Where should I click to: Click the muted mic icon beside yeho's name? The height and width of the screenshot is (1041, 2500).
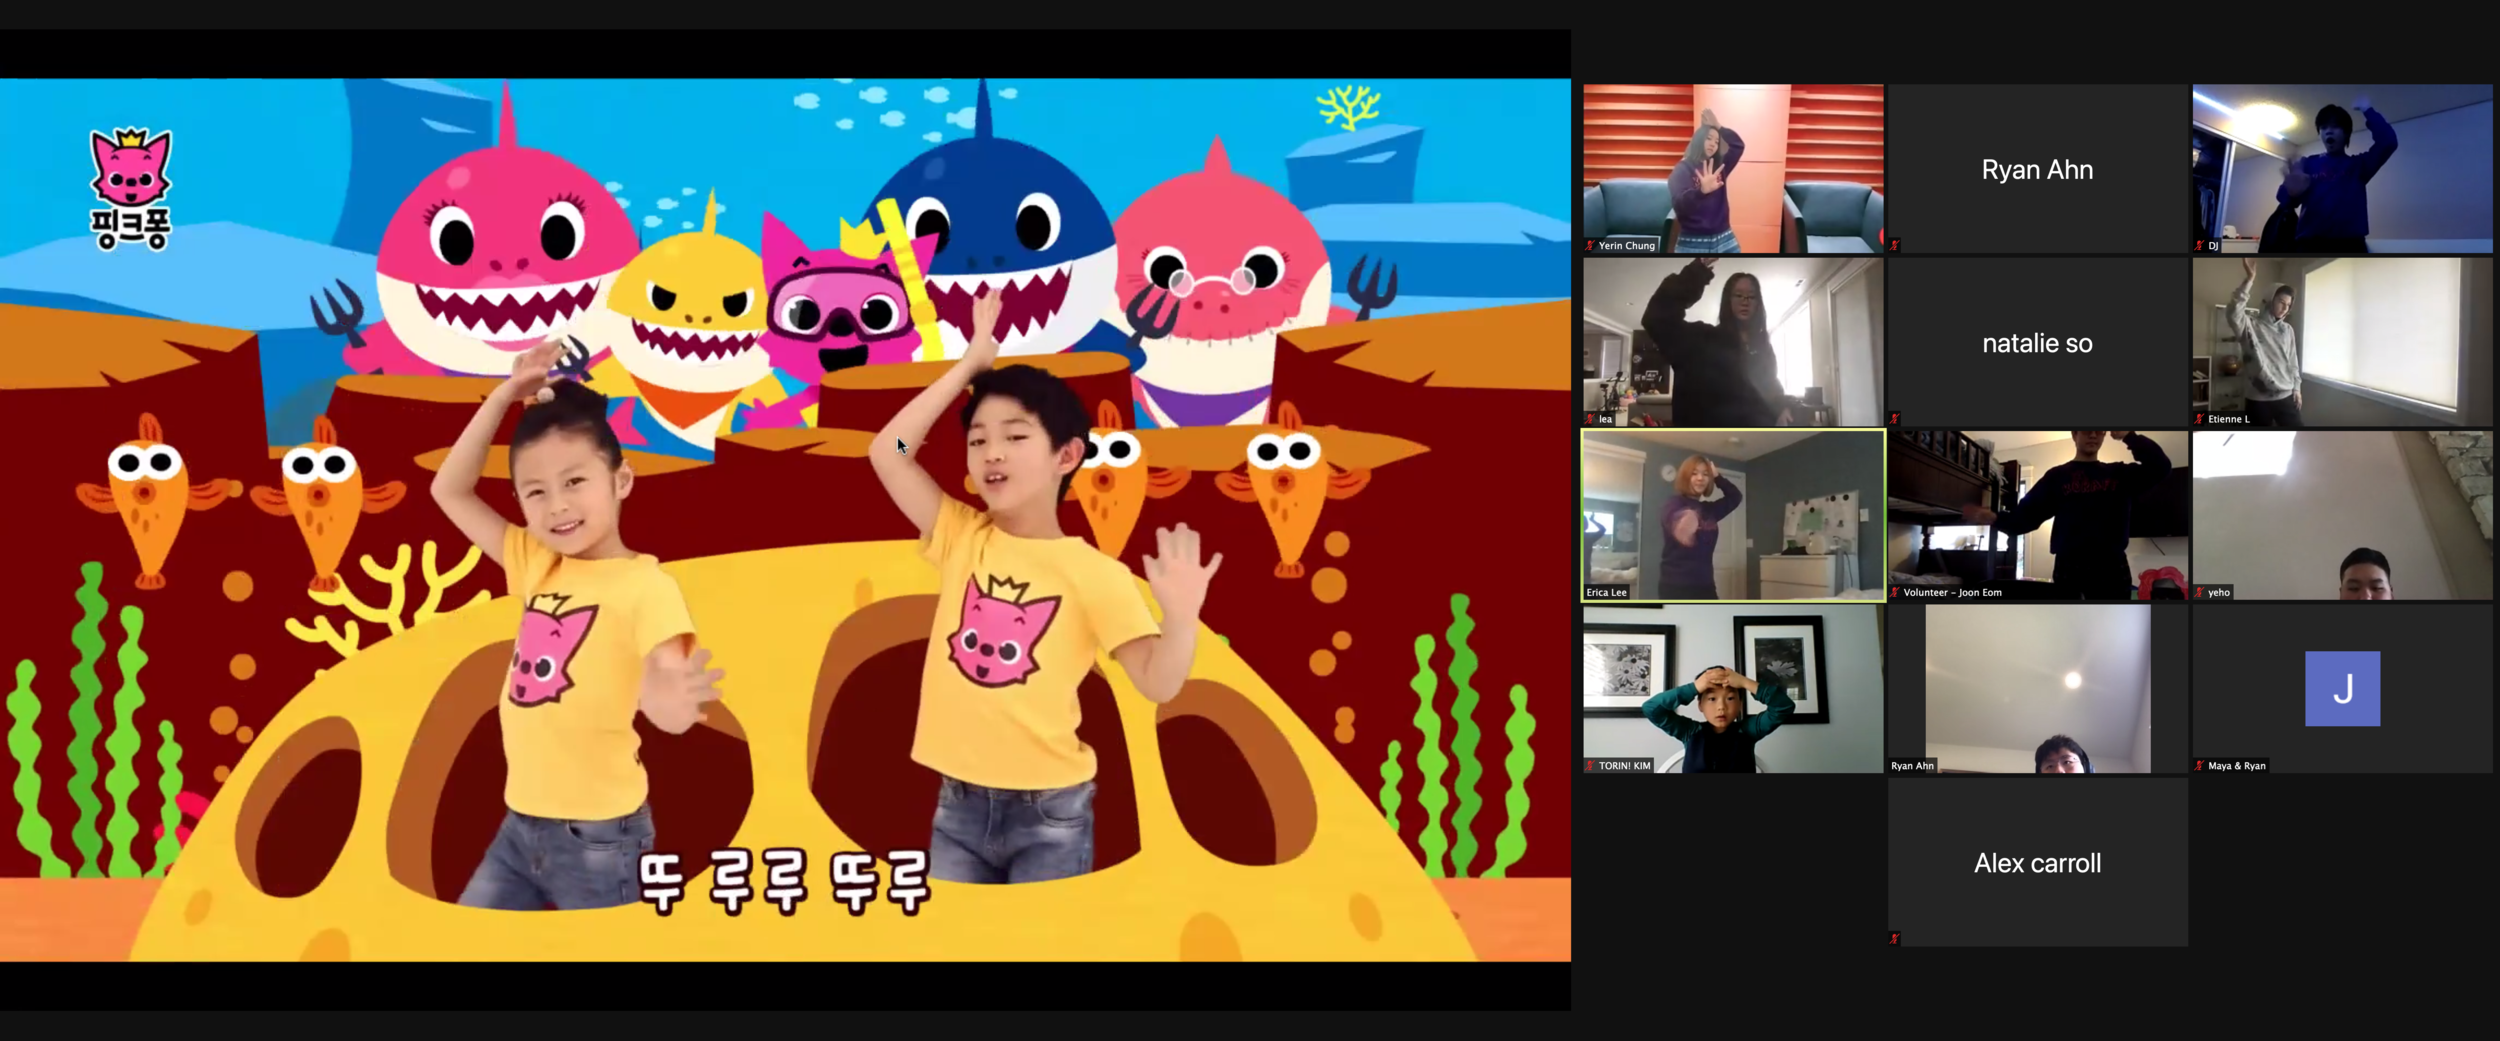point(2199,592)
